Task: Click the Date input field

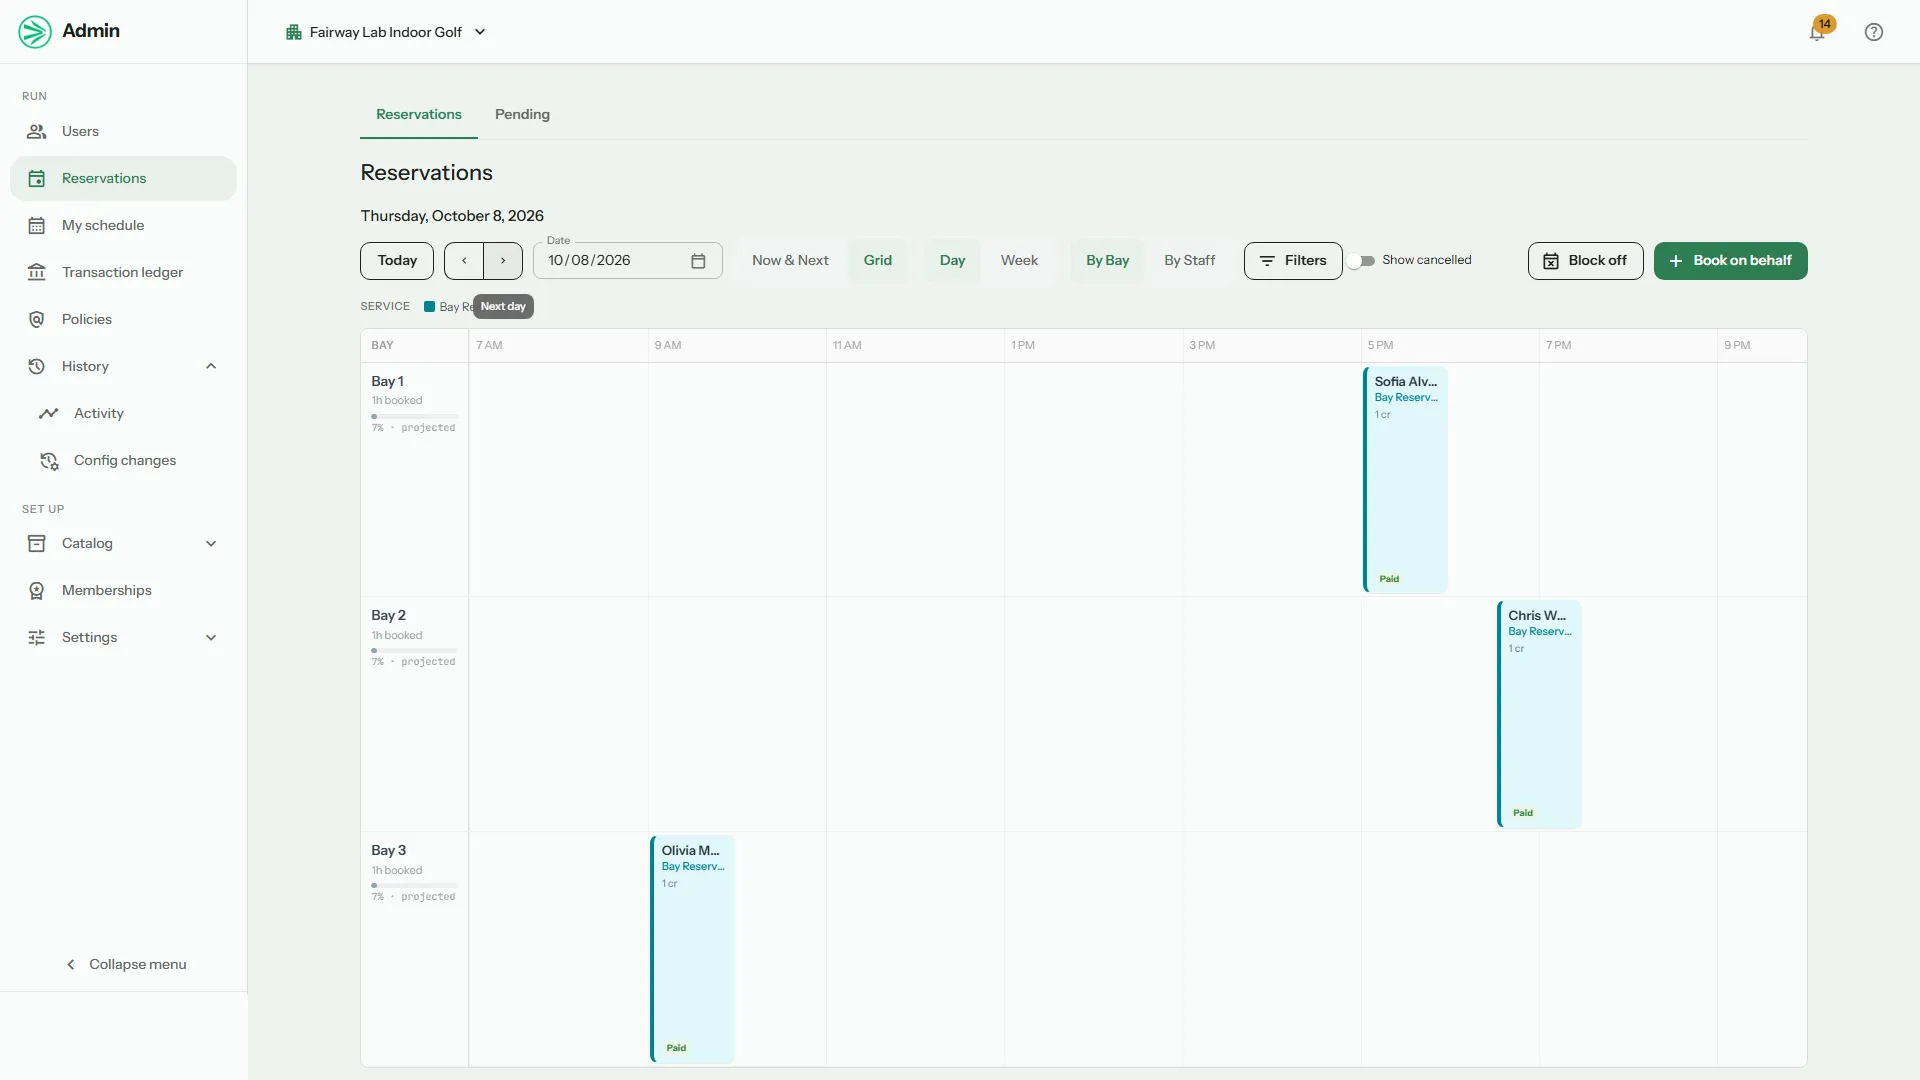Action: pyautogui.click(x=627, y=261)
